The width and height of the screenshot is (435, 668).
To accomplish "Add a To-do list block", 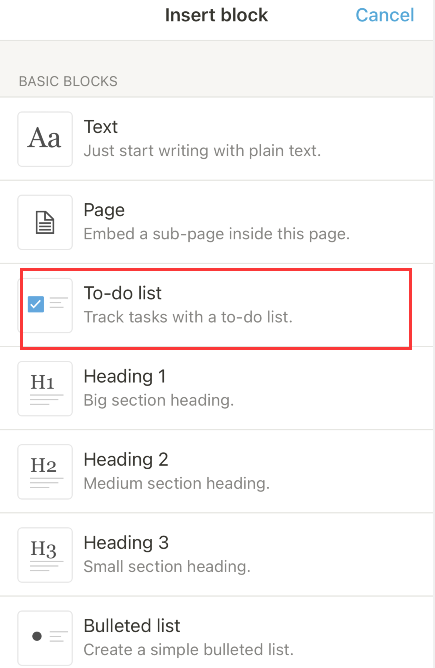I will click(x=217, y=305).
